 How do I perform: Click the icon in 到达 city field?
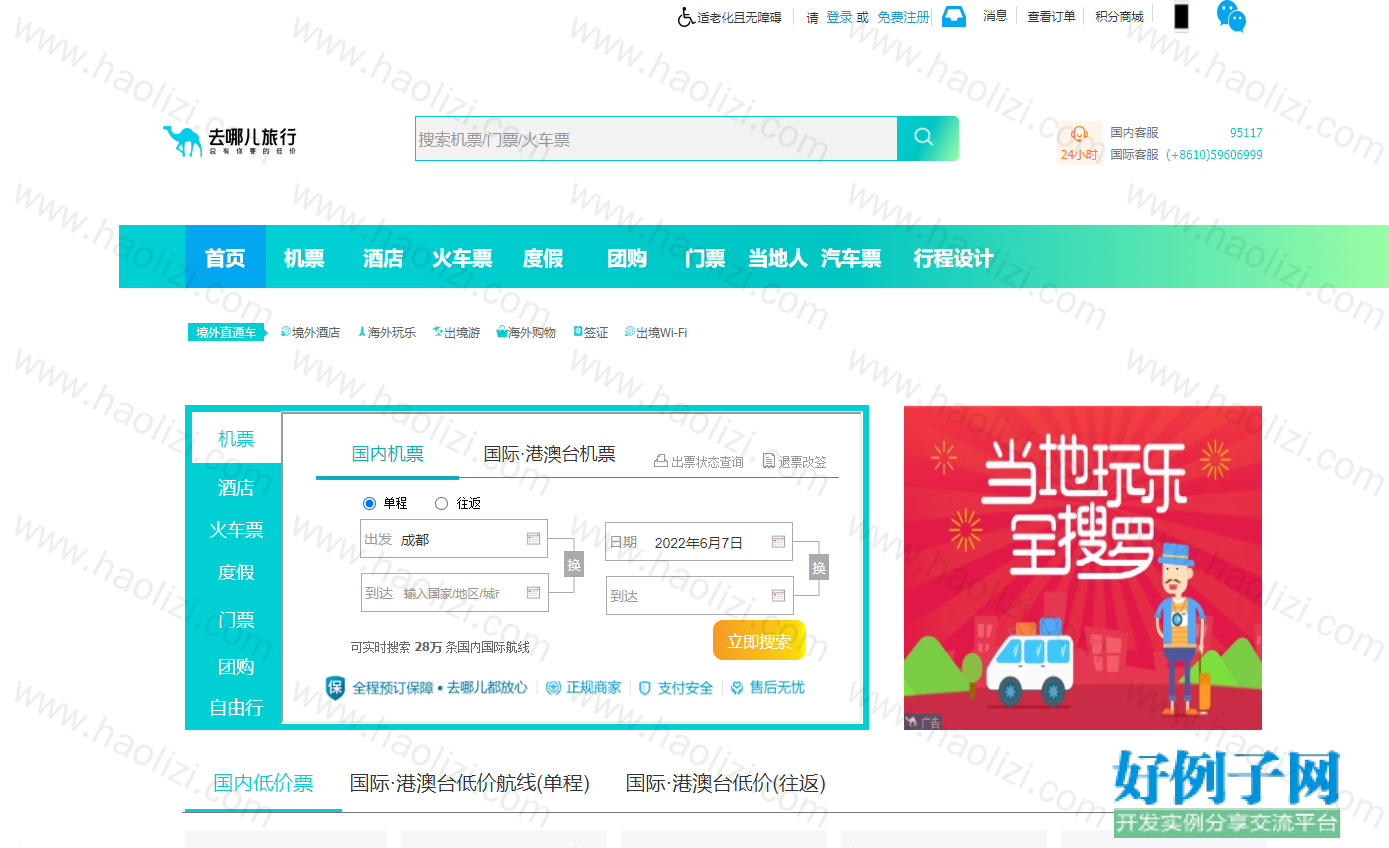(533, 592)
